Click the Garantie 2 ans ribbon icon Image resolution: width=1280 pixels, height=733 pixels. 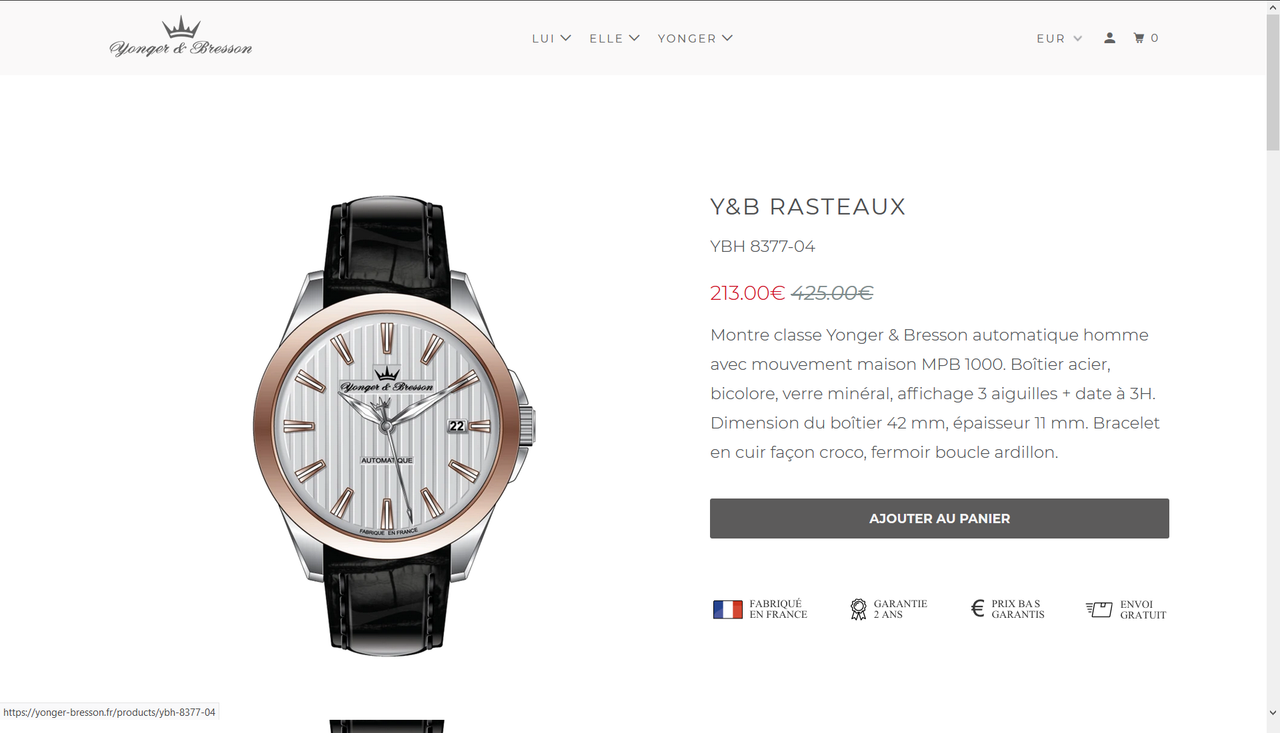click(x=858, y=609)
